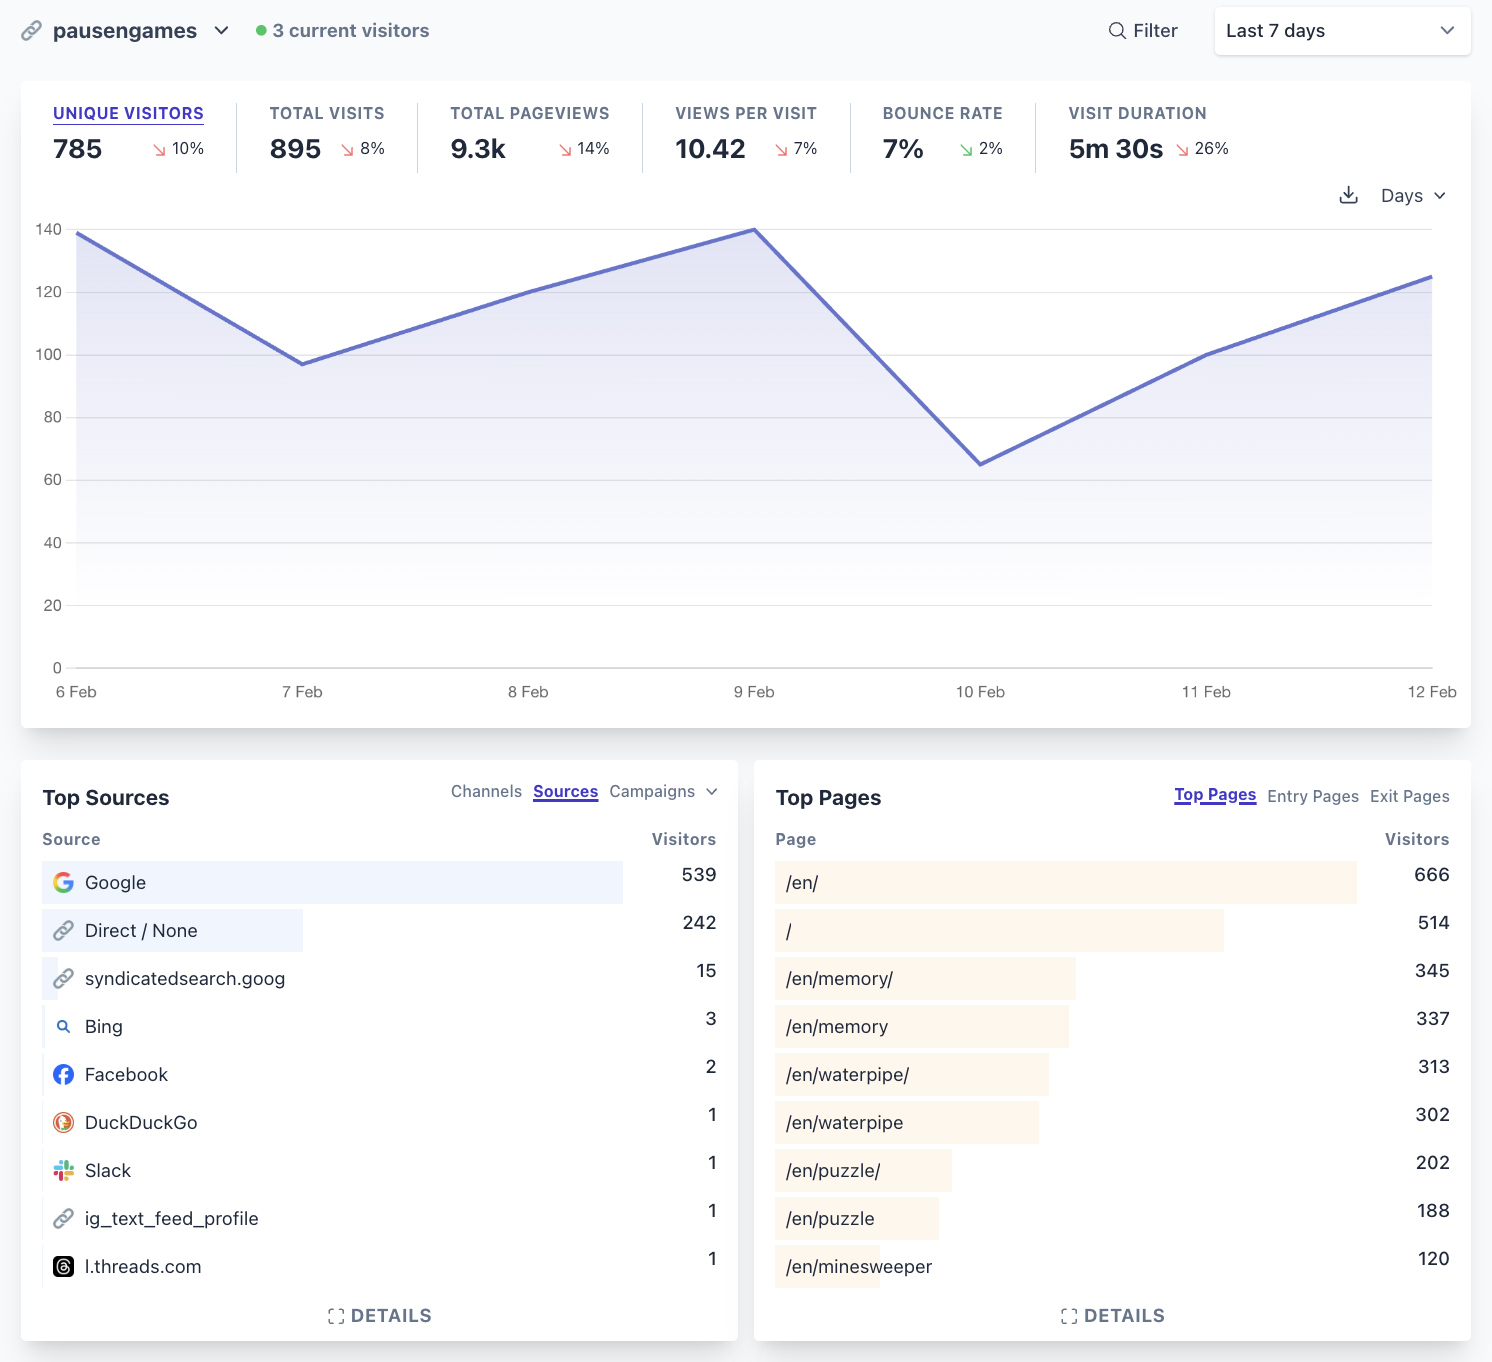The image size is (1492, 1362).
Task: Filter by /en/minesweeper page
Action: point(859,1267)
